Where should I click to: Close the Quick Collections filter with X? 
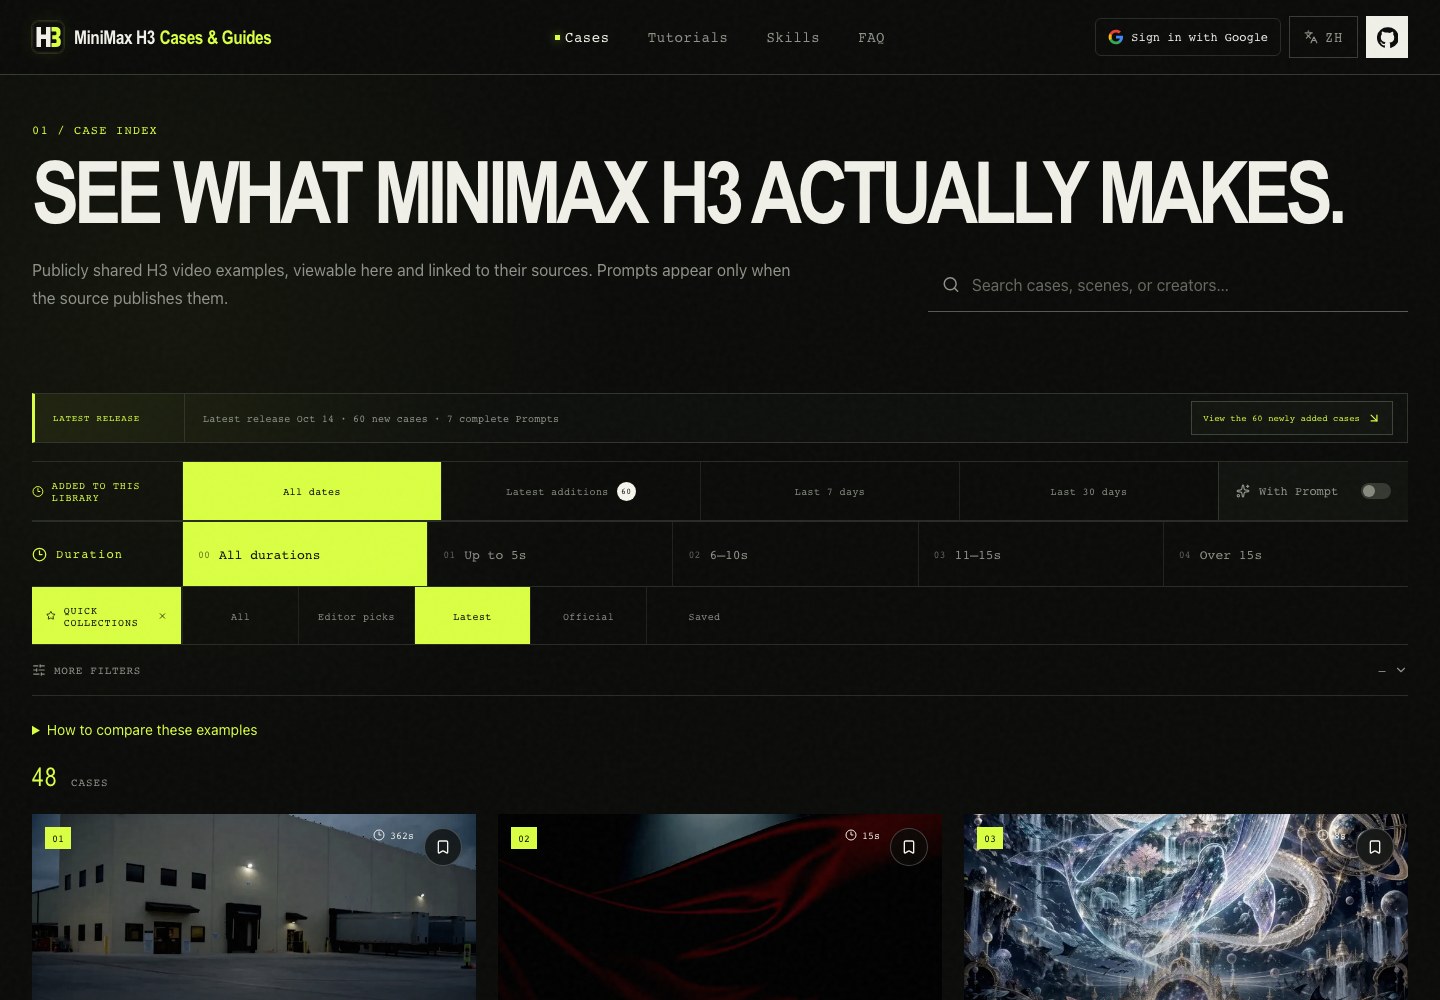tap(162, 616)
